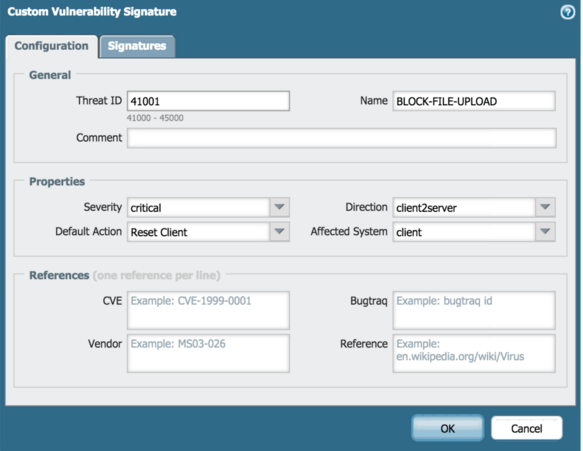Image resolution: width=583 pixels, height=451 pixels.
Task: Click the CVE references text area
Action: point(208,310)
